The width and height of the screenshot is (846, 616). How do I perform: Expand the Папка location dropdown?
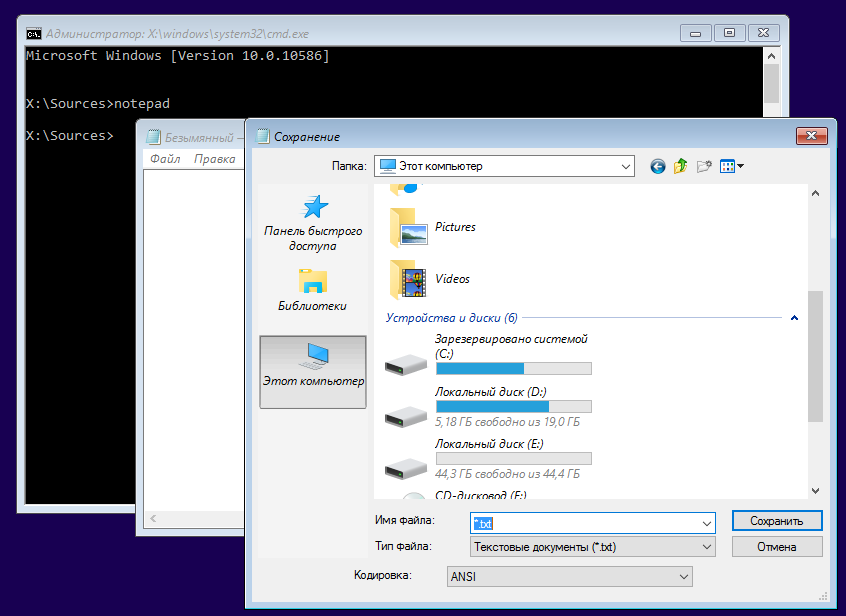[626, 166]
